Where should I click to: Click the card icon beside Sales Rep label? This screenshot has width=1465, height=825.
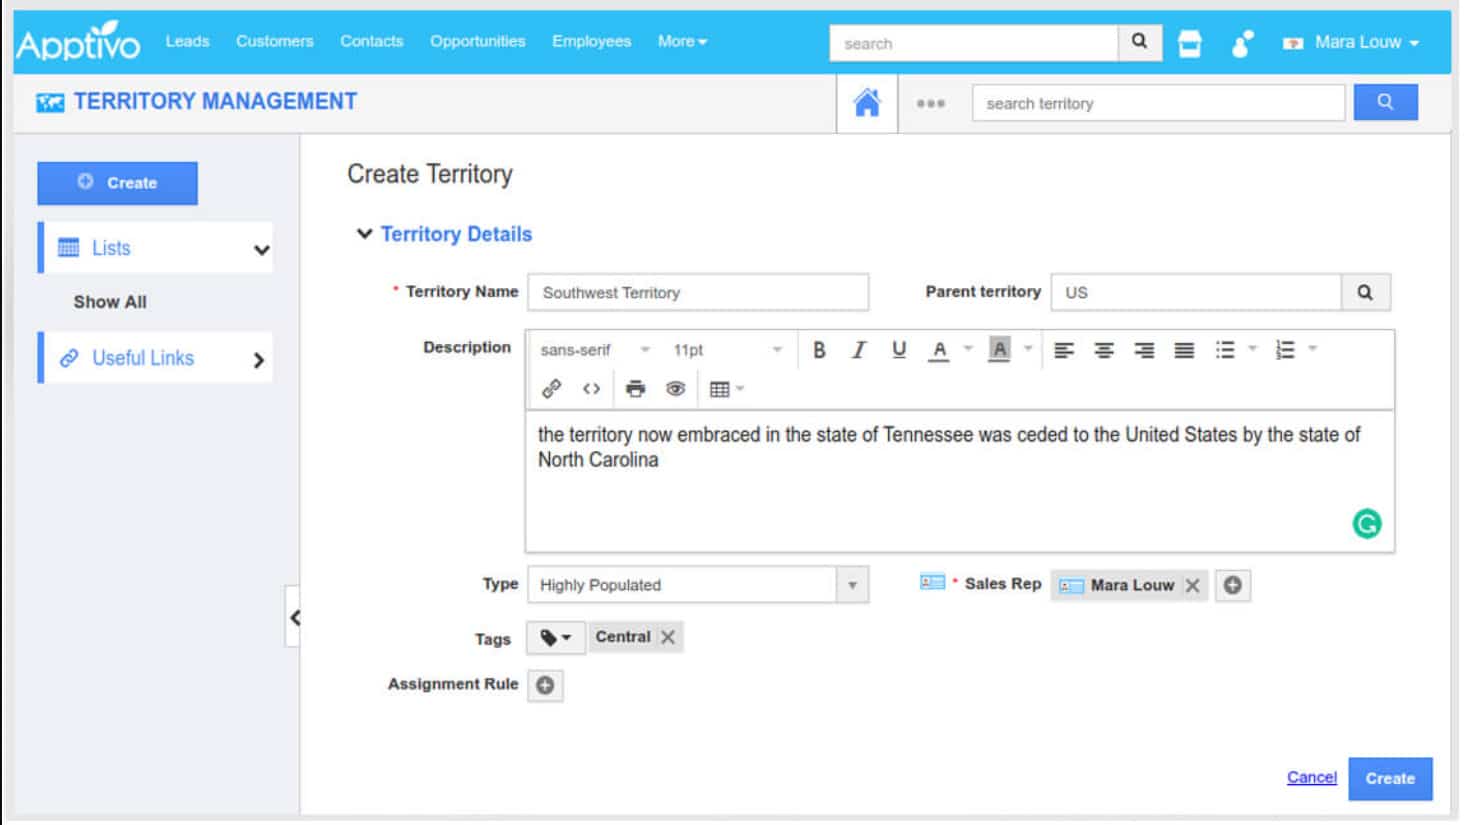tap(932, 582)
